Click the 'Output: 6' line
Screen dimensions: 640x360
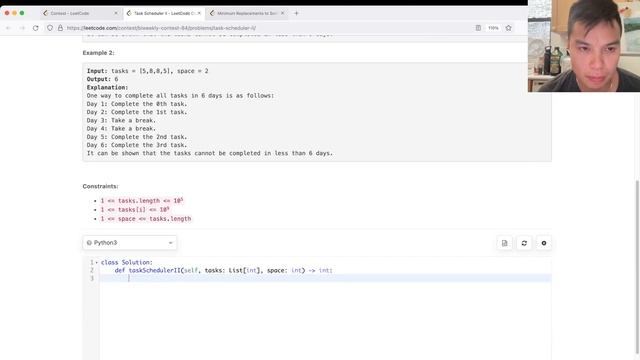coord(102,79)
